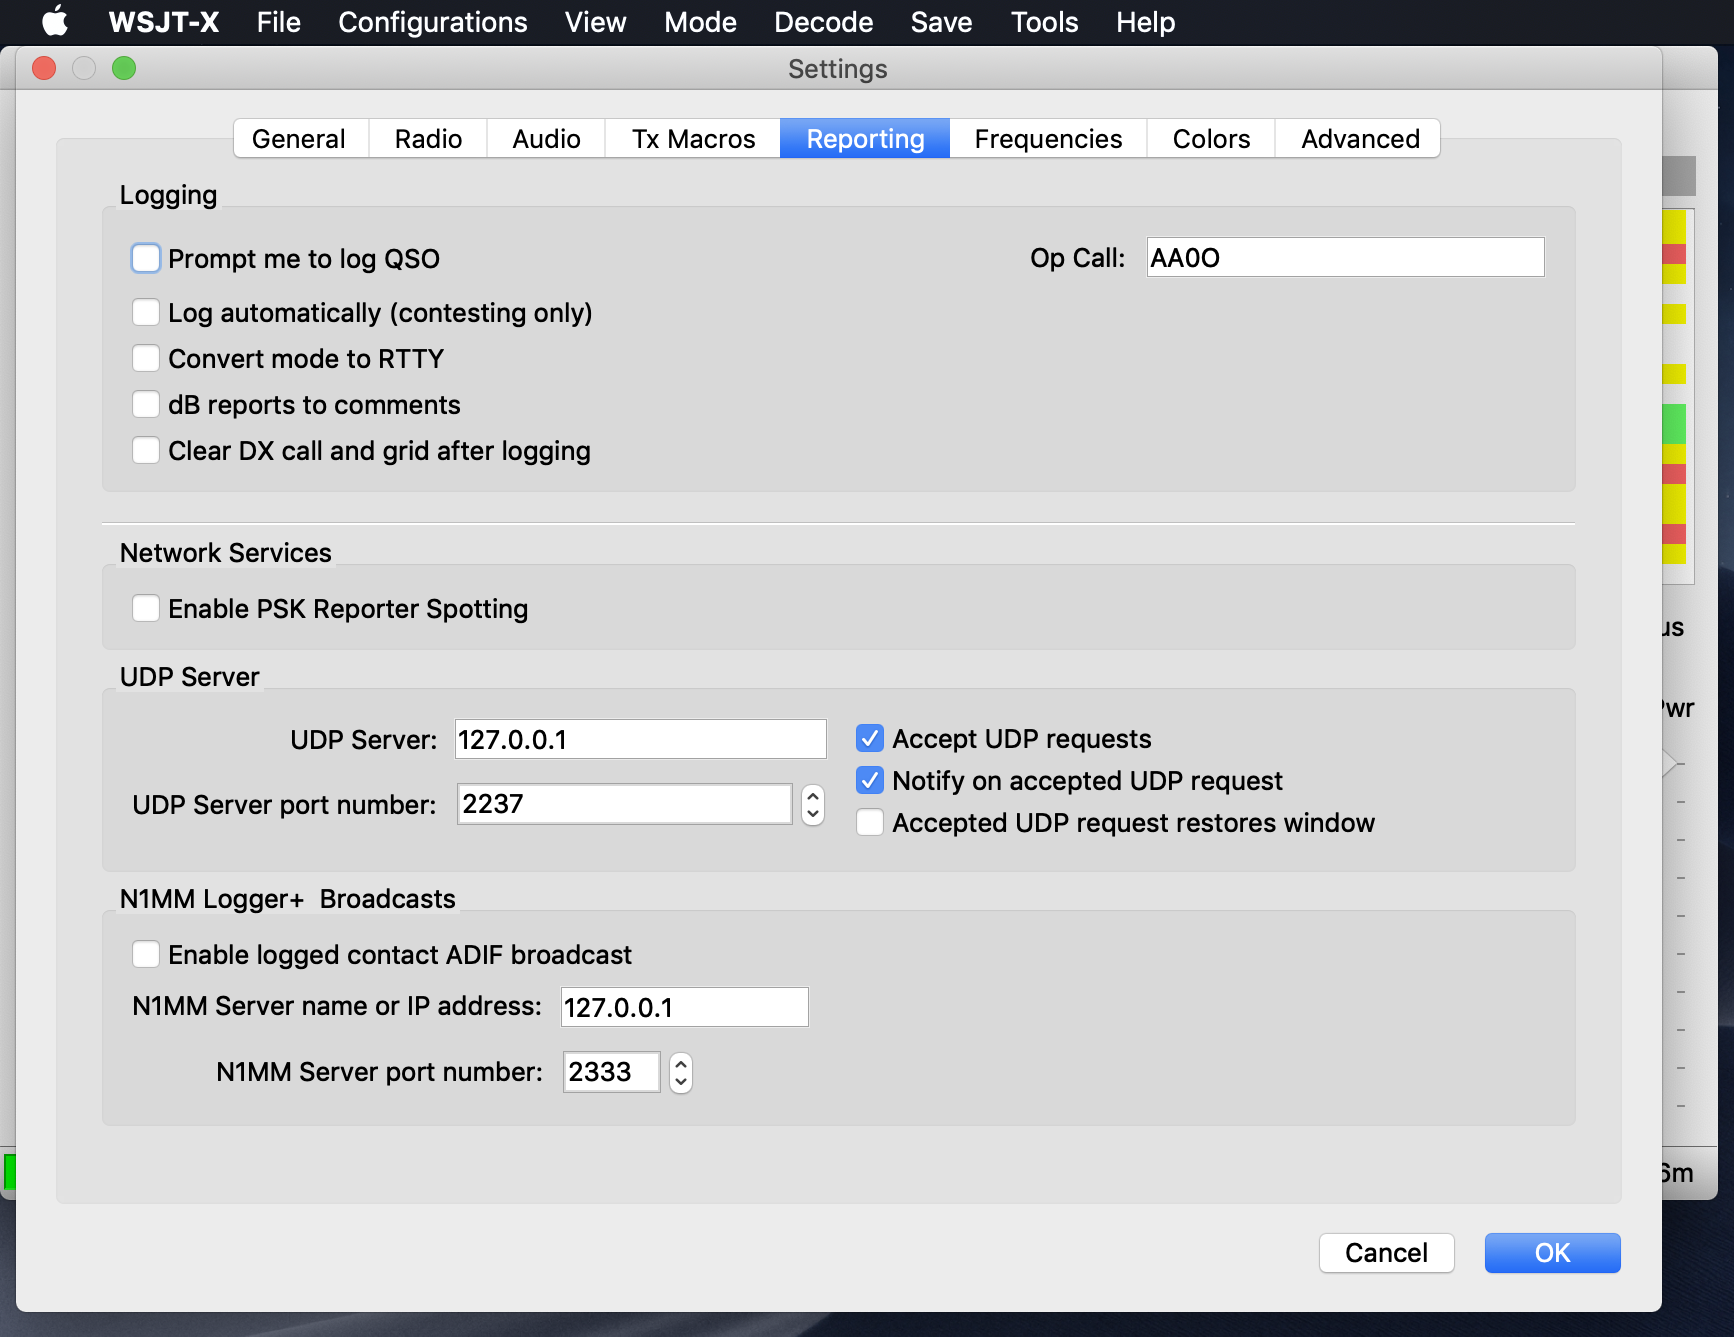The image size is (1734, 1337).
Task: Cancel the Settings dialog
Action: 1386,1253
